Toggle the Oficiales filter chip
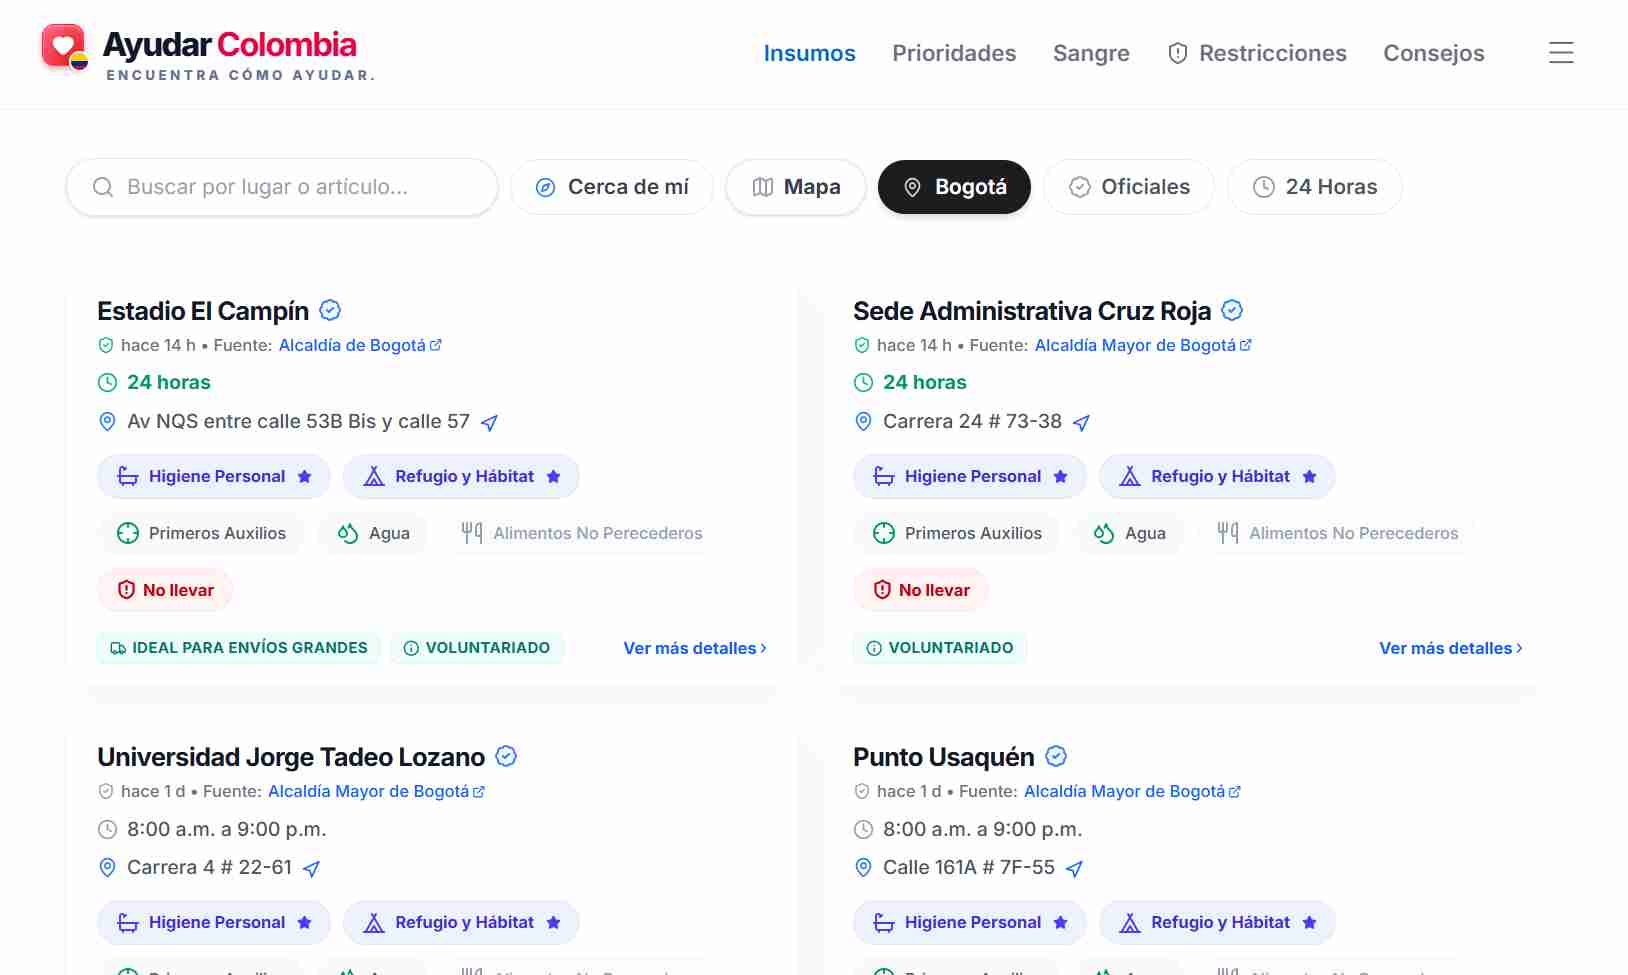The width and height of the screenshot is (1628, 975). click(x=1129, y=187)
